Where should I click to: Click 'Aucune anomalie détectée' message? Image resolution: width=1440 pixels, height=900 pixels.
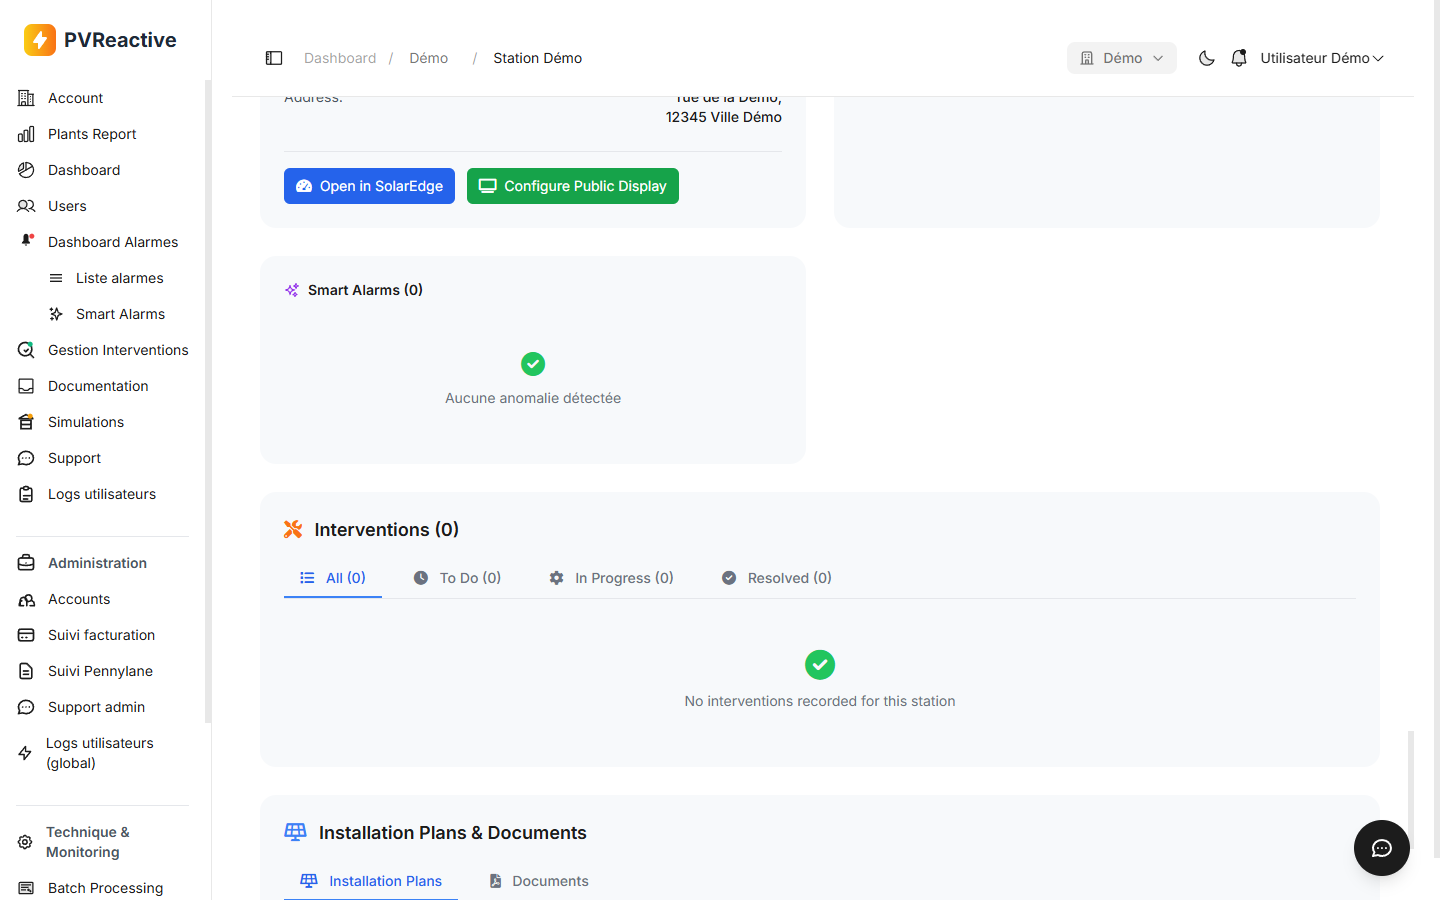(x=533, y=398)
